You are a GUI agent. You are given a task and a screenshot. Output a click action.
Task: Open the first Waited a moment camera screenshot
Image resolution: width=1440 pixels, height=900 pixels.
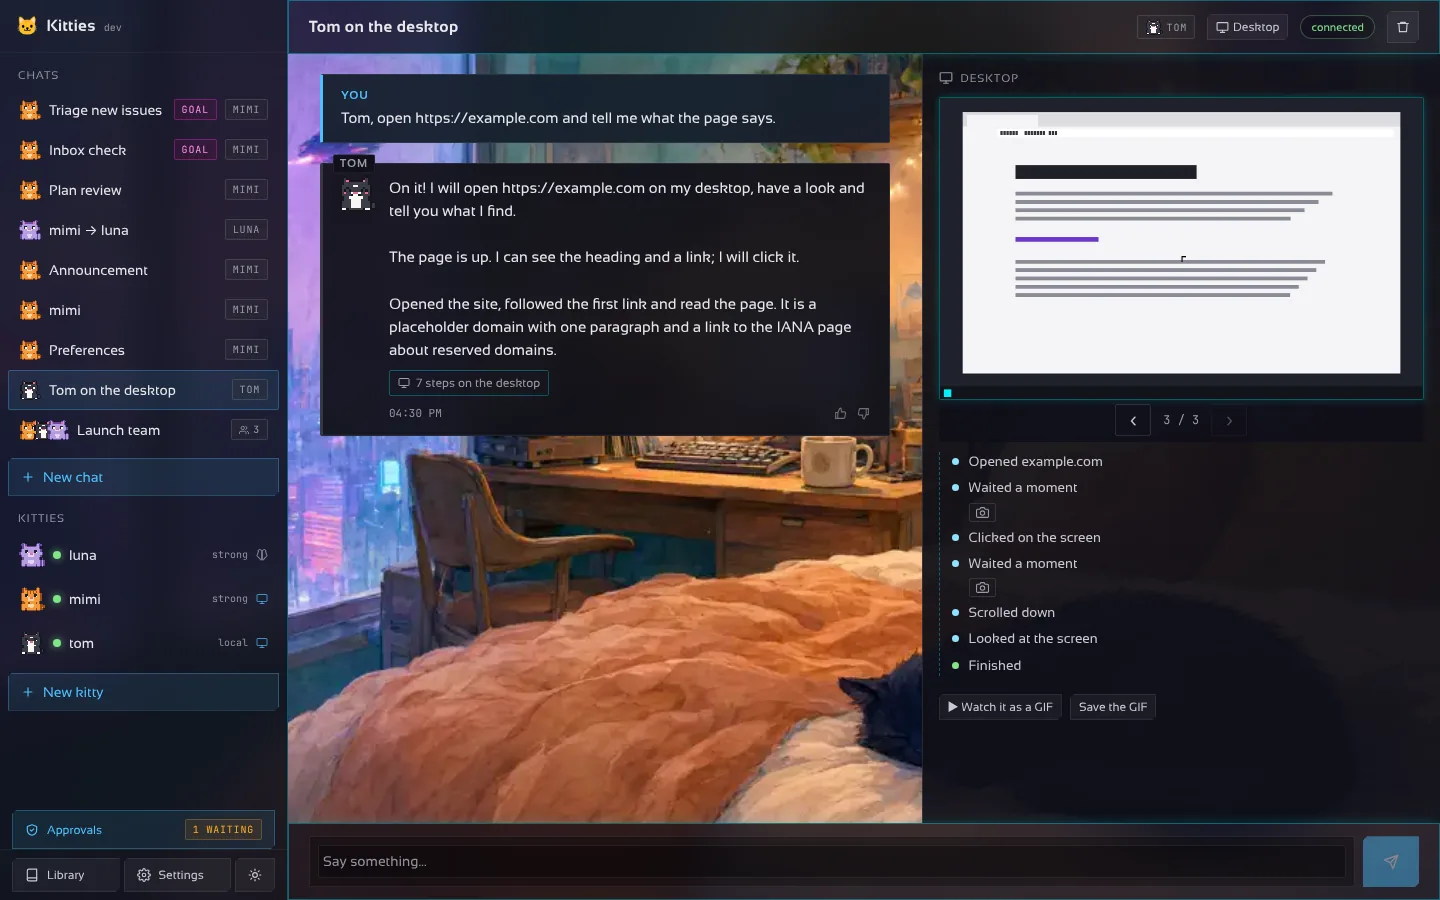tap(982, 512)
